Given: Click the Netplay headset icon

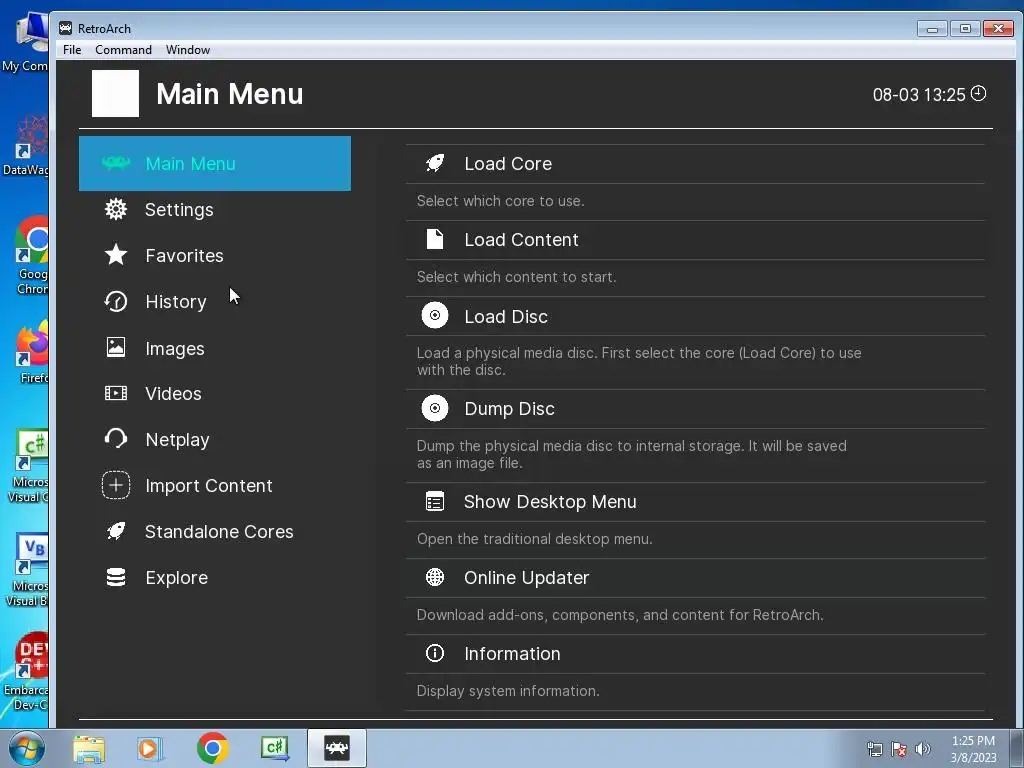Looking at the screenshot, I should [116, 438].
